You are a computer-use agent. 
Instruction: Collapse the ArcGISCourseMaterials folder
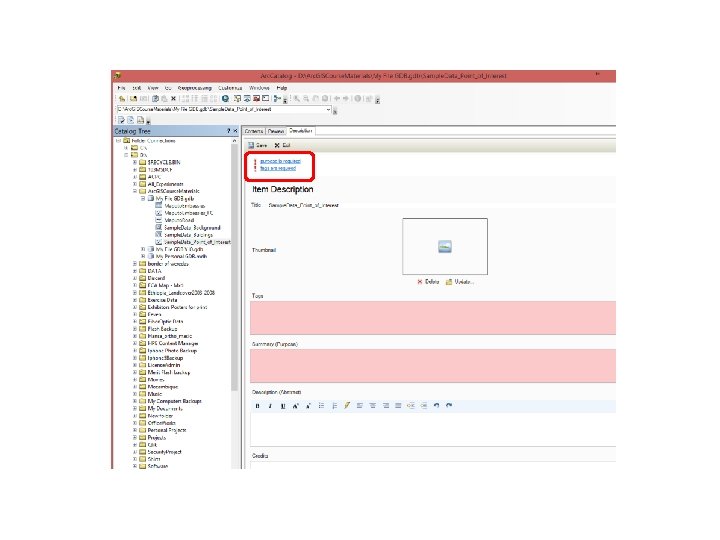(x=135, y=191)
